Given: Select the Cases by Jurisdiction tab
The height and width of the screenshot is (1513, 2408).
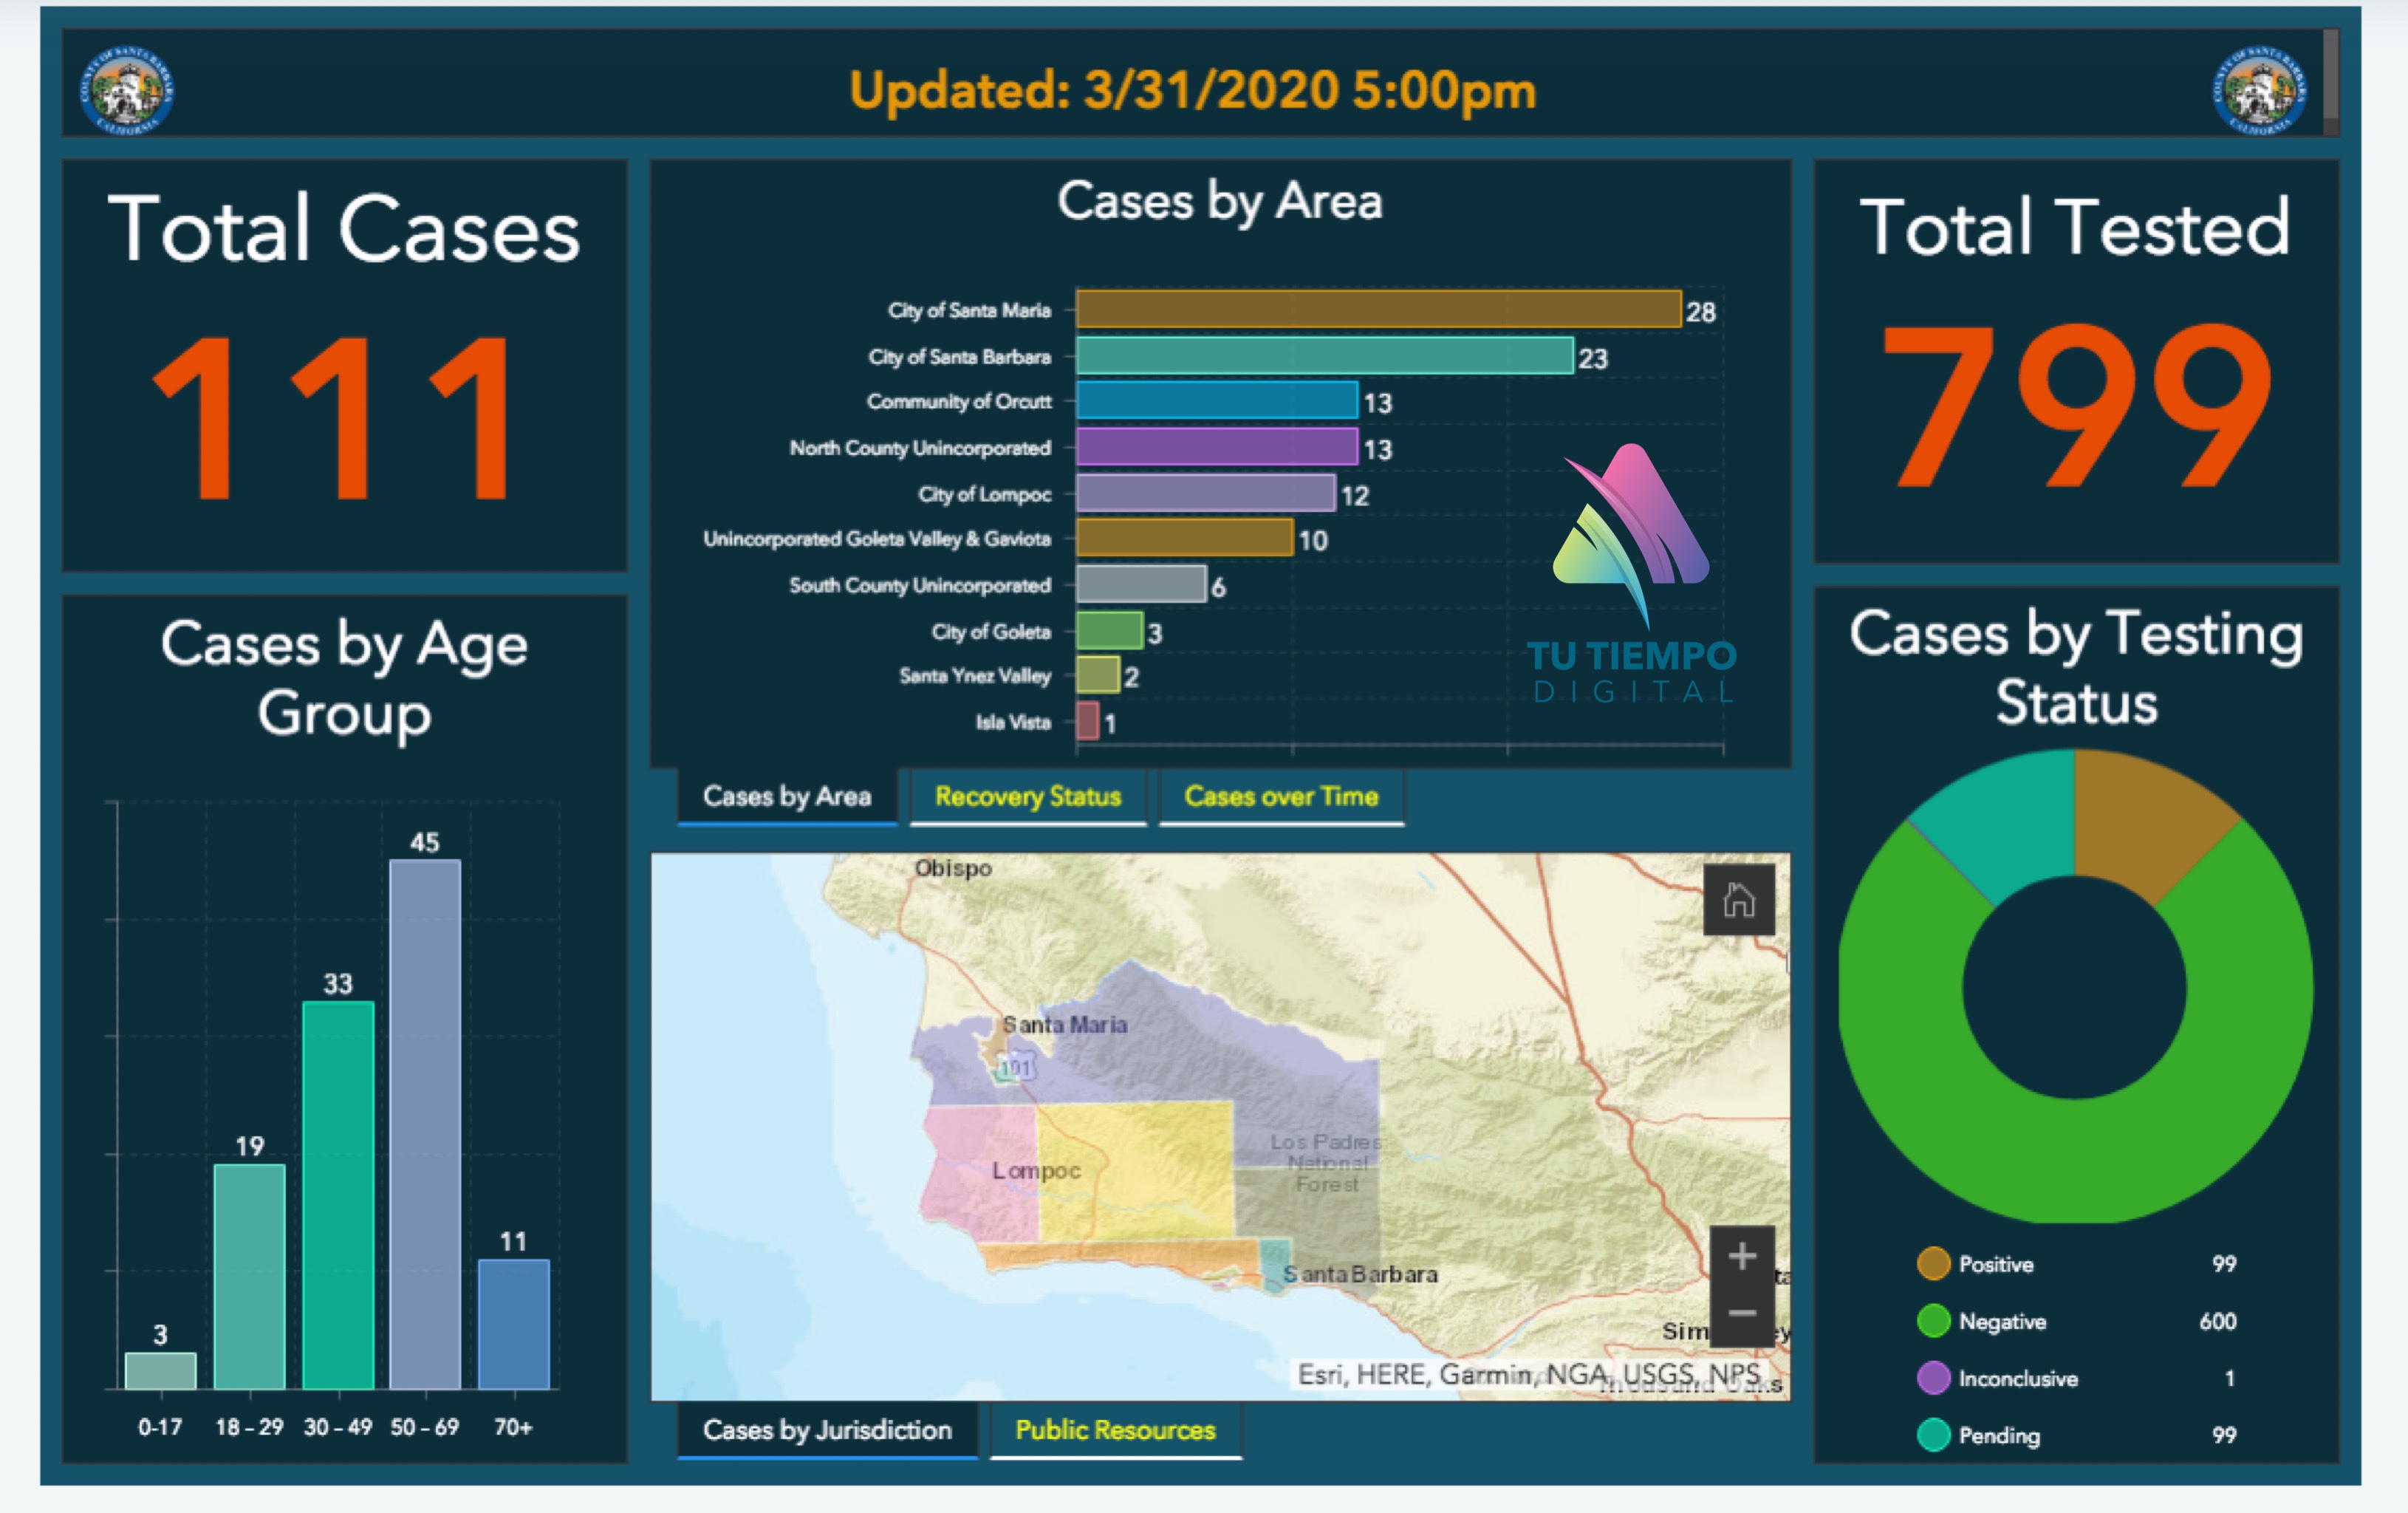Looking at the screenshot, I should pos(826,1430).
